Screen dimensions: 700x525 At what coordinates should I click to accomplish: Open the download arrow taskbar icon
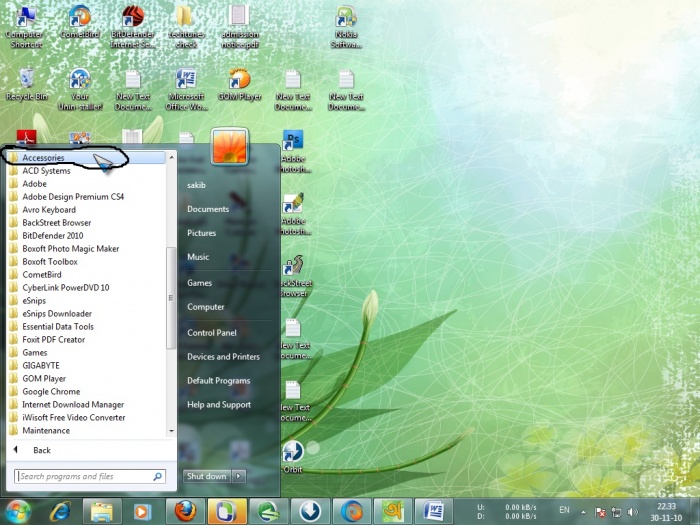310,511
